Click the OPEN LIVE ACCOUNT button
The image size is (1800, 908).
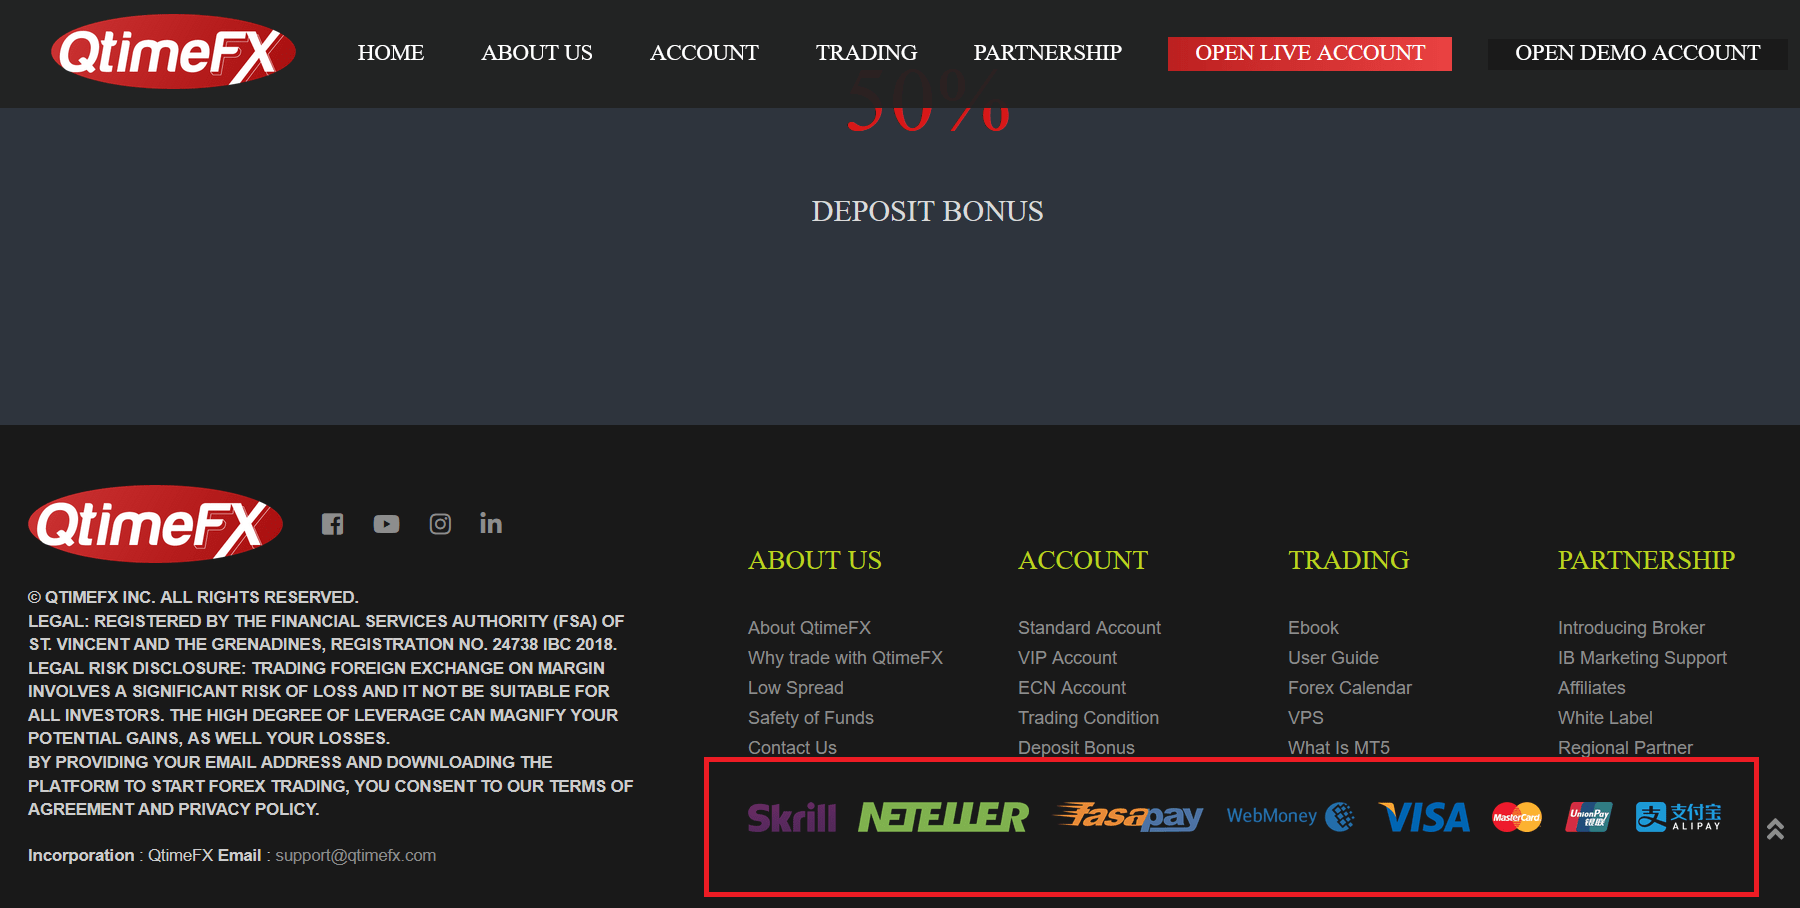1310,53
